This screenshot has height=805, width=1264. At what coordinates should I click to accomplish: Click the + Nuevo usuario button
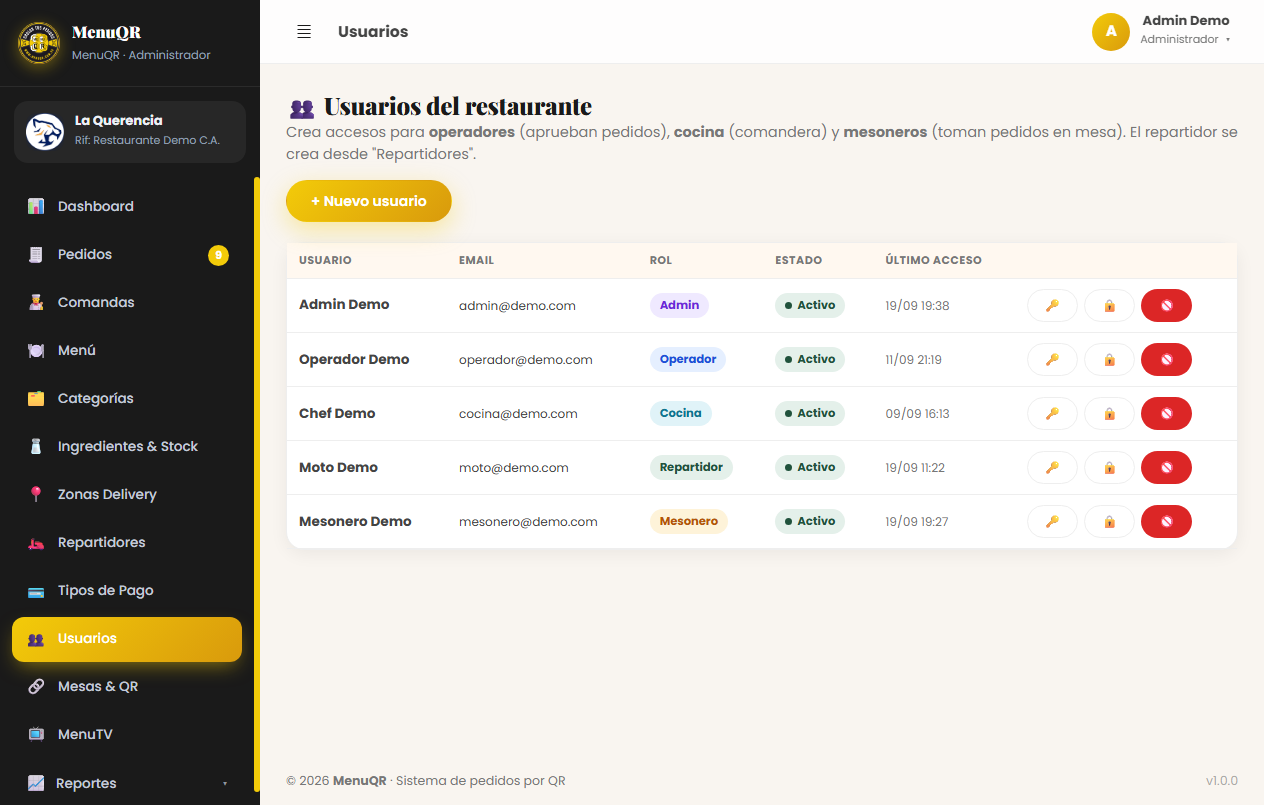point(369,201)
